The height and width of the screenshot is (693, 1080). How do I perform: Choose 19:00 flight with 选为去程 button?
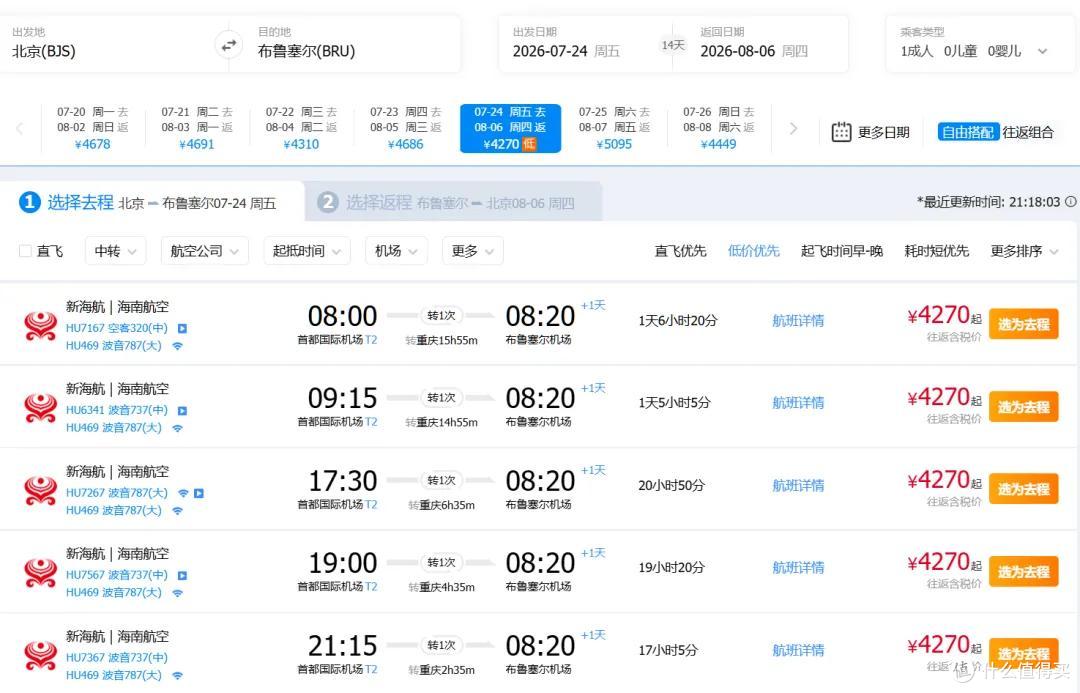pyautogui.click(x=1024, y=571)
